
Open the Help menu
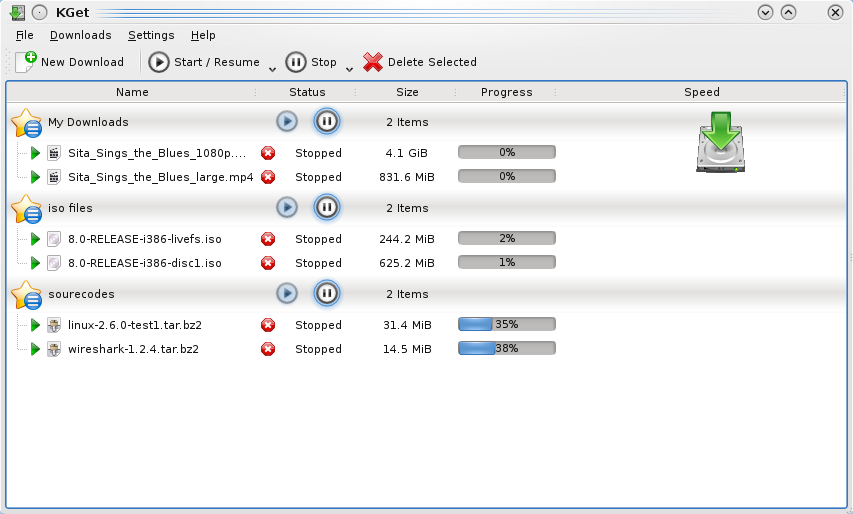coord(203,35)
